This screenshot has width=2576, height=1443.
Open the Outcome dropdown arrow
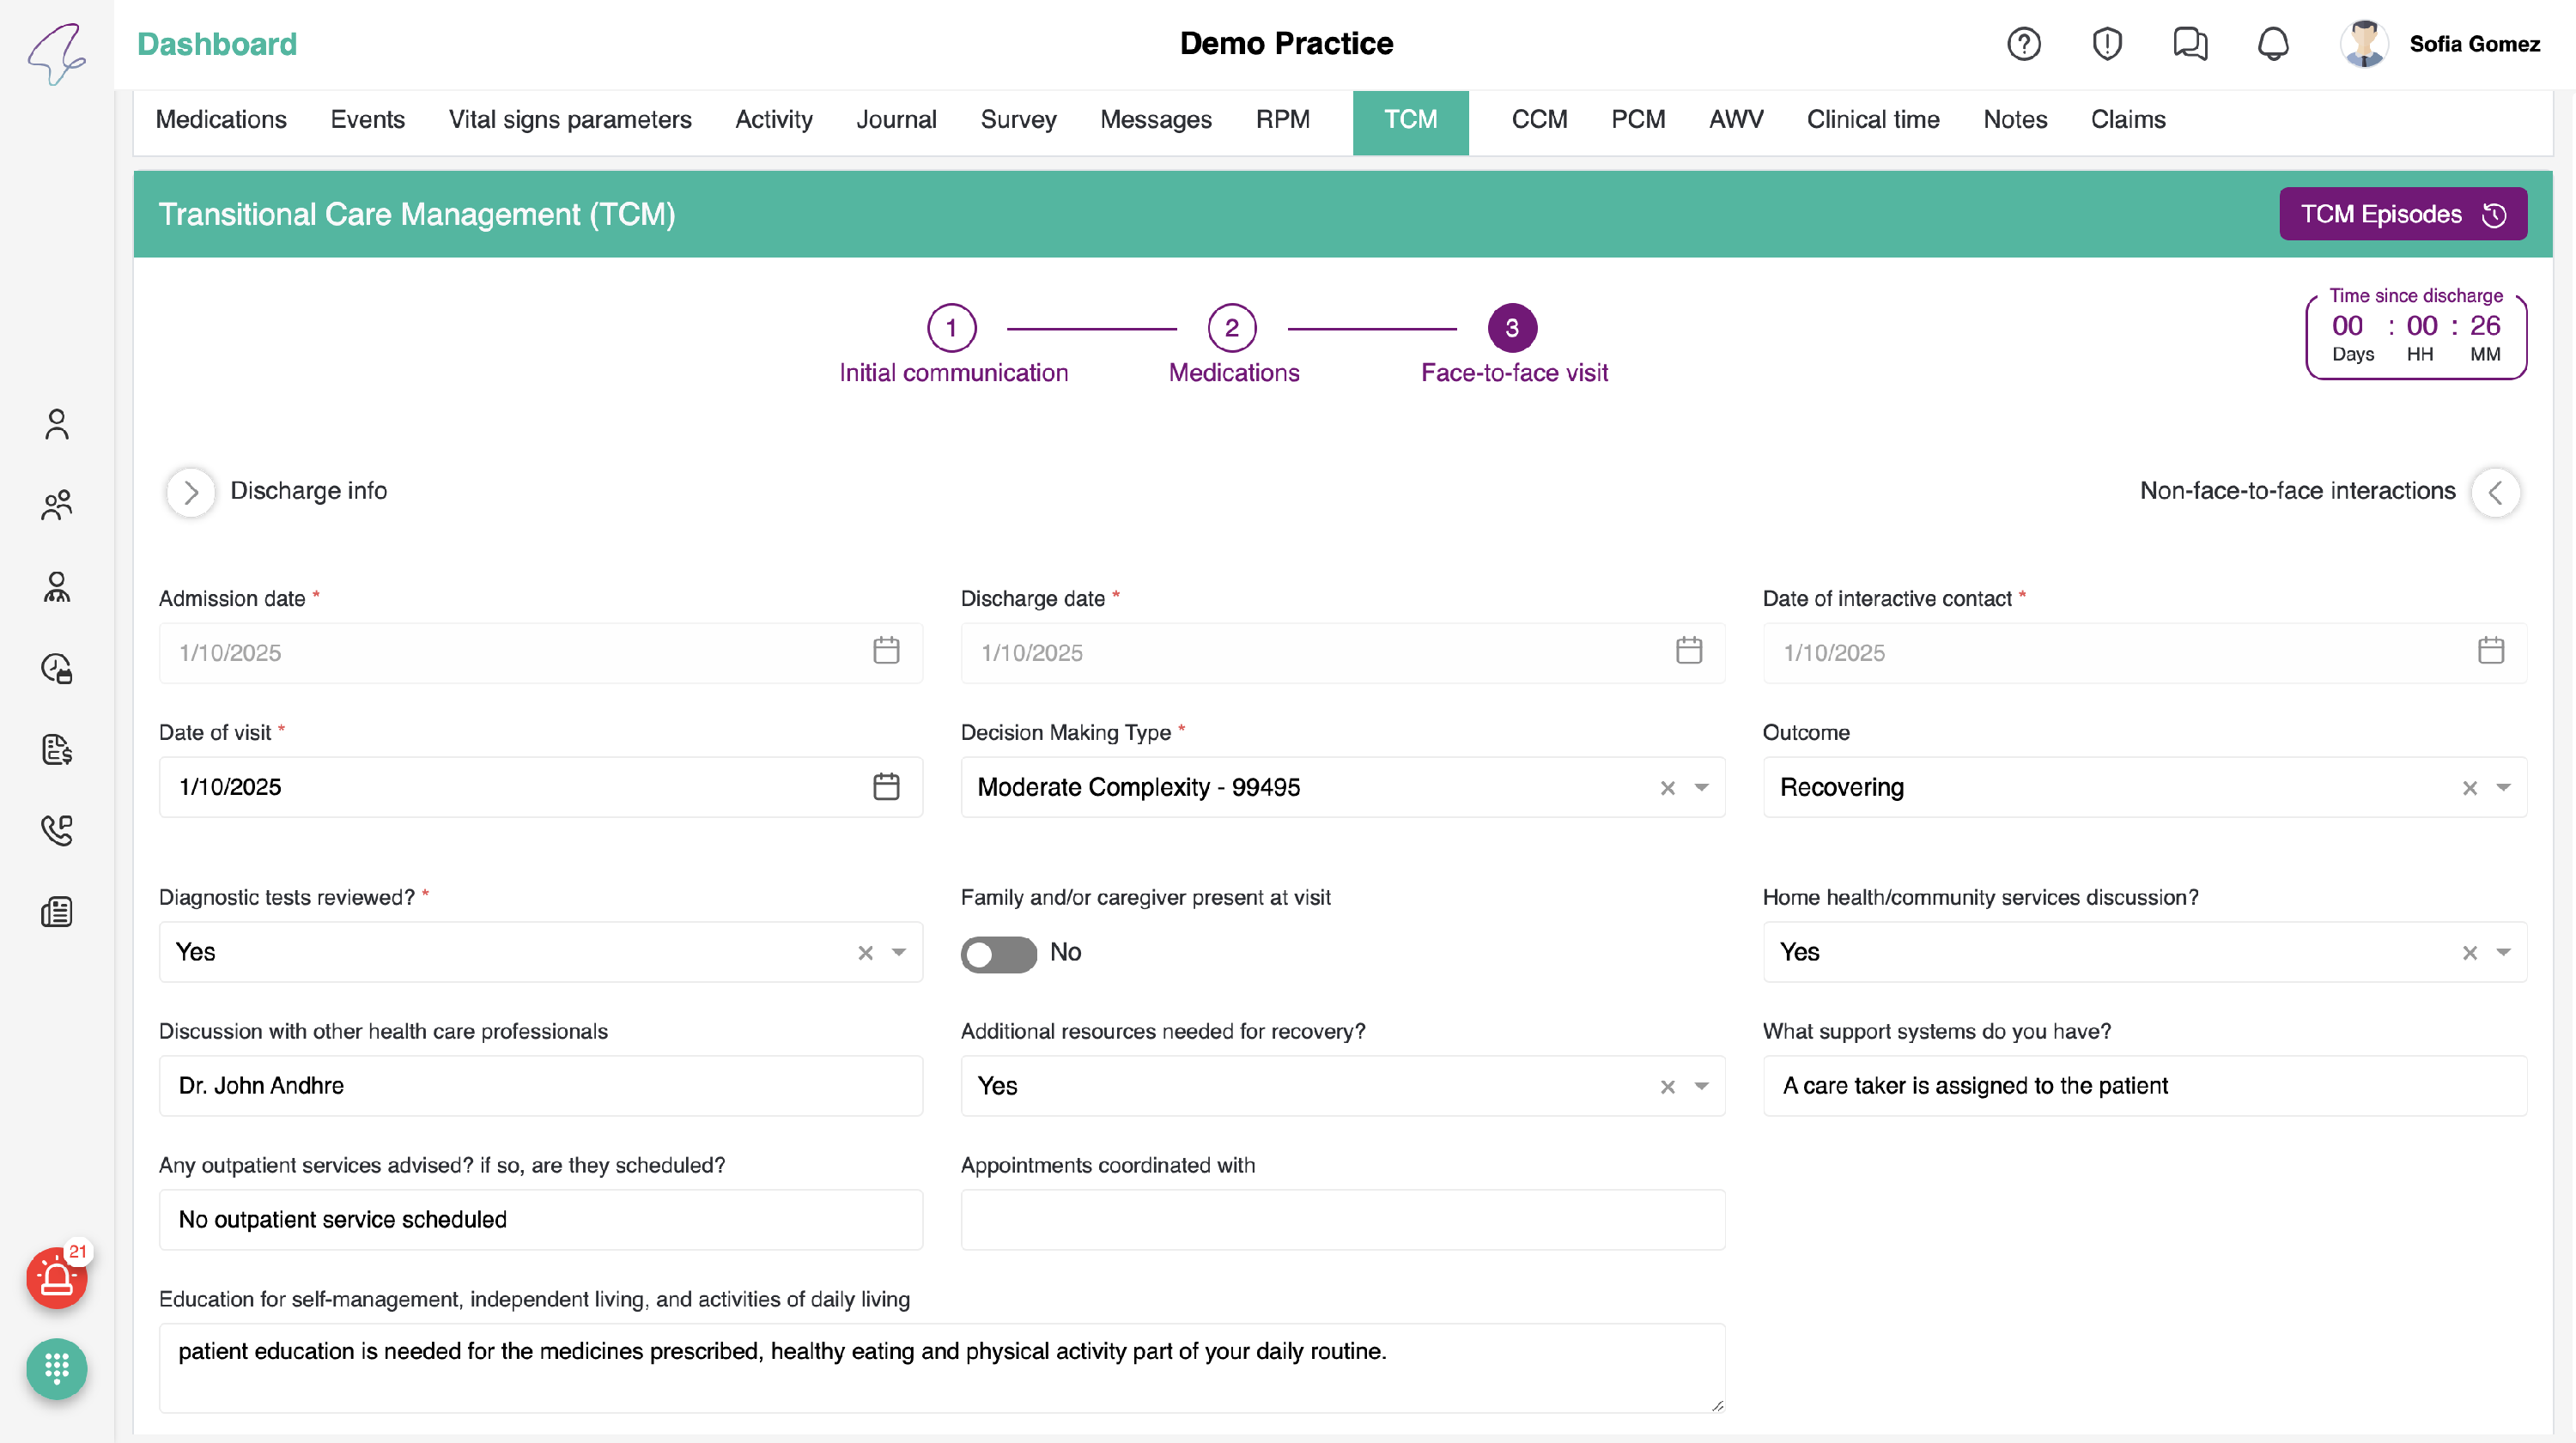2503,788
